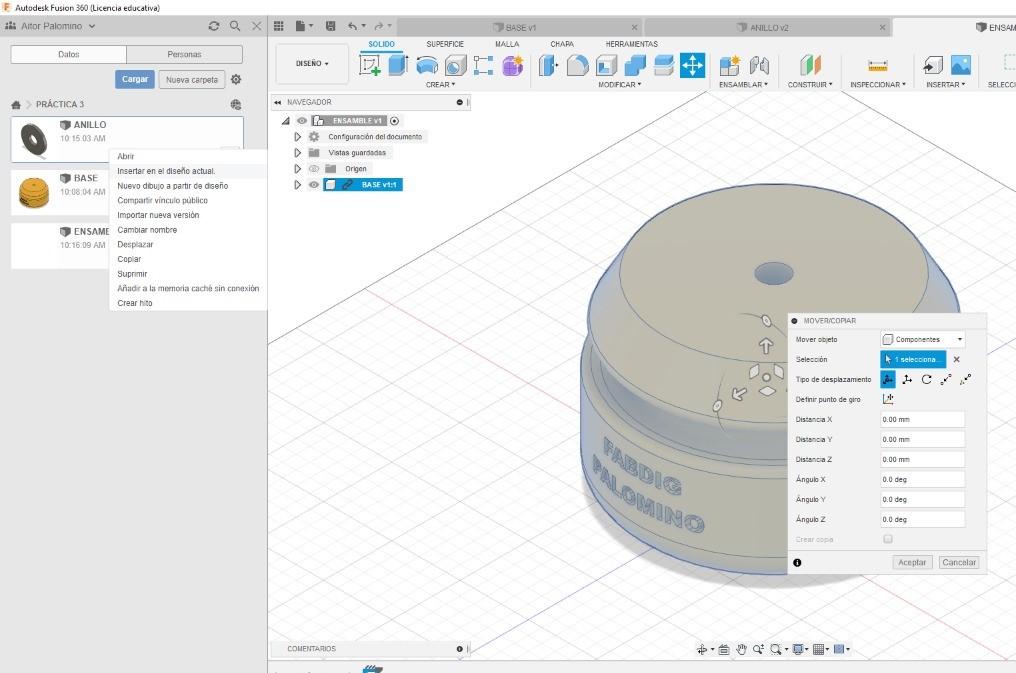Select Look At navigation tool
Screen dimensions: 1016x673
click(724, 649)
